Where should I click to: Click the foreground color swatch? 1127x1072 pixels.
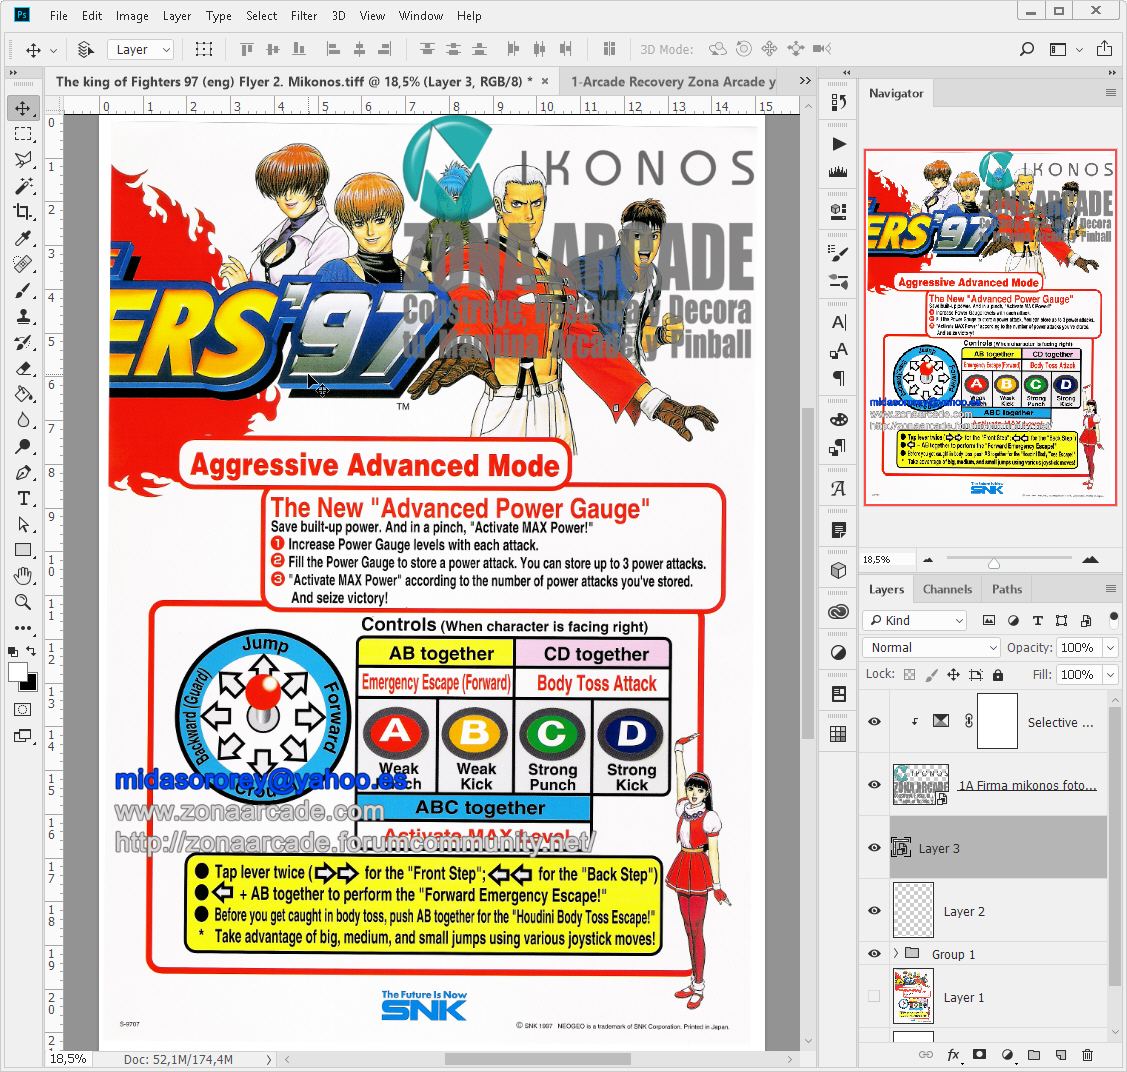[18, 672]
